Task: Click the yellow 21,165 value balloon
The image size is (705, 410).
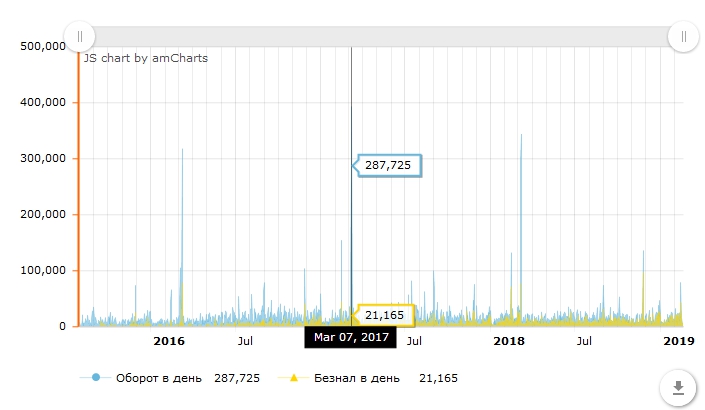Action: tap(388, 315)
